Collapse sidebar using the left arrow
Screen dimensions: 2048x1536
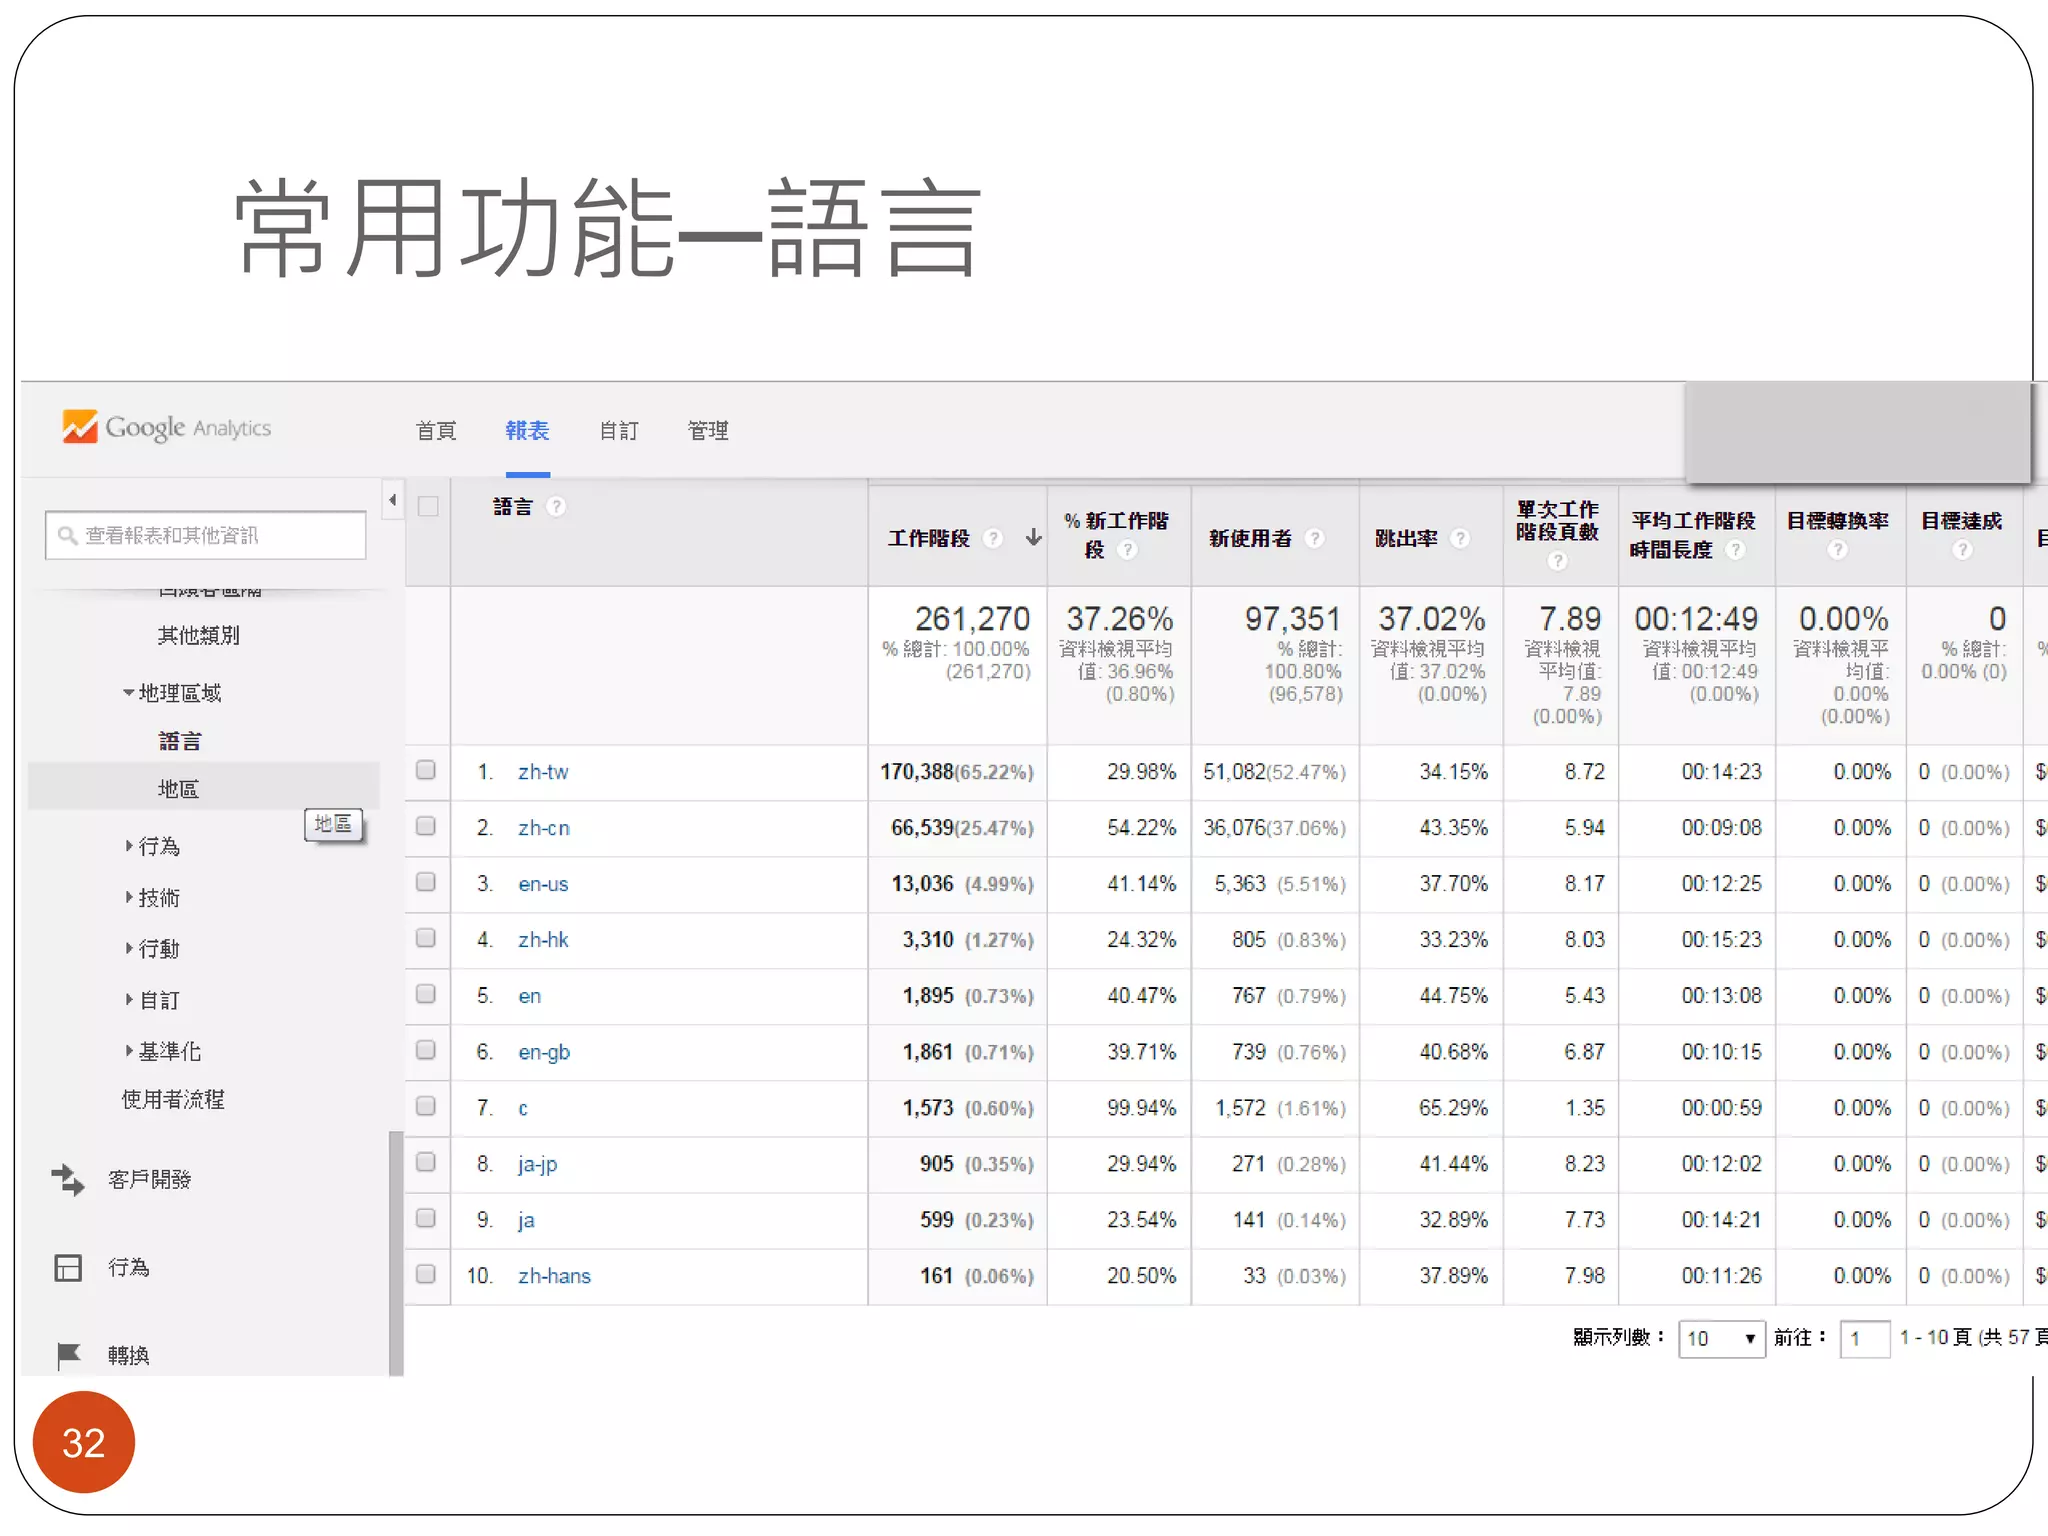coord(393,500)
